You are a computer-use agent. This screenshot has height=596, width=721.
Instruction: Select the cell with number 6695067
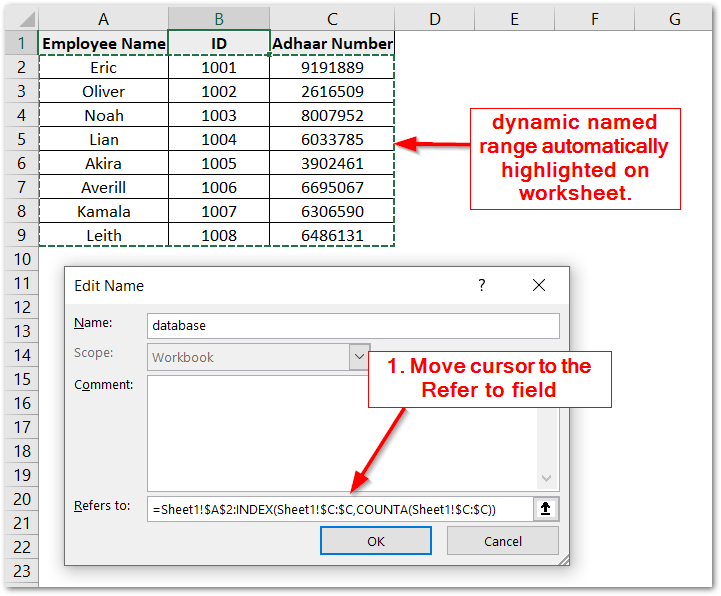(332, 187)
